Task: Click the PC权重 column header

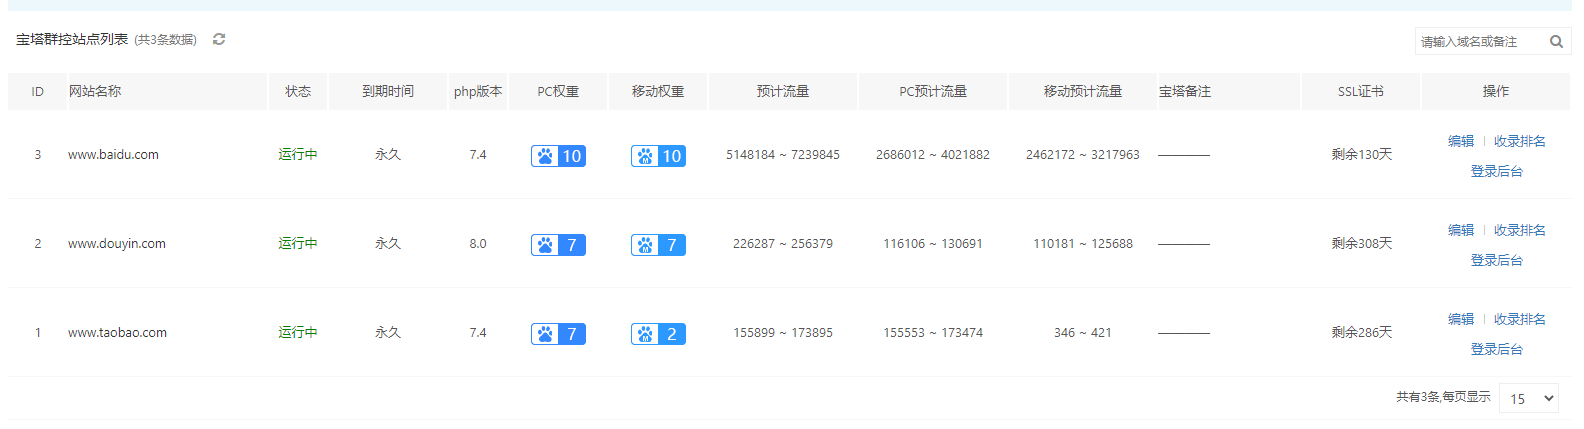Action: [558, 91]
